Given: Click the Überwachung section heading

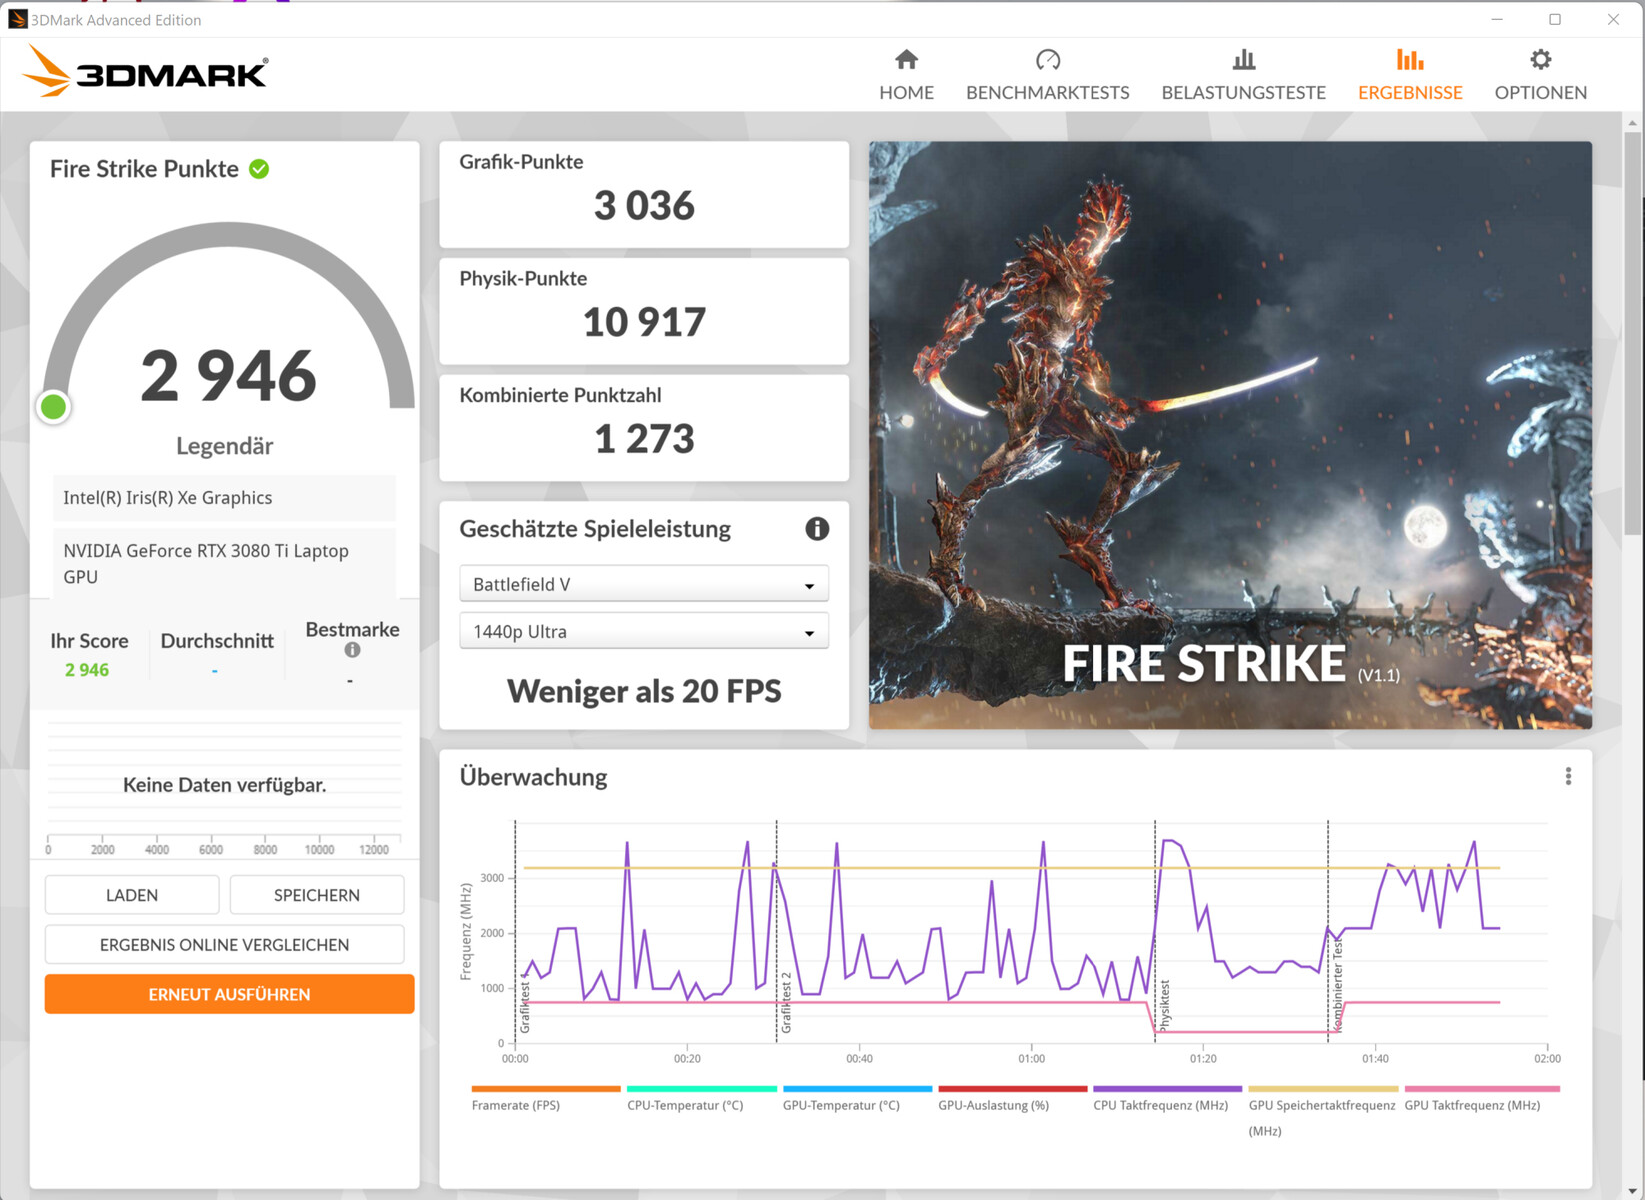Looking at the screenshot, I should coord(533,777).
